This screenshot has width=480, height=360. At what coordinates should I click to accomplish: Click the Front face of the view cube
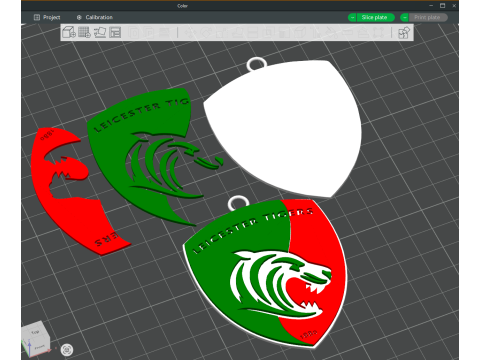coord(40,347)
